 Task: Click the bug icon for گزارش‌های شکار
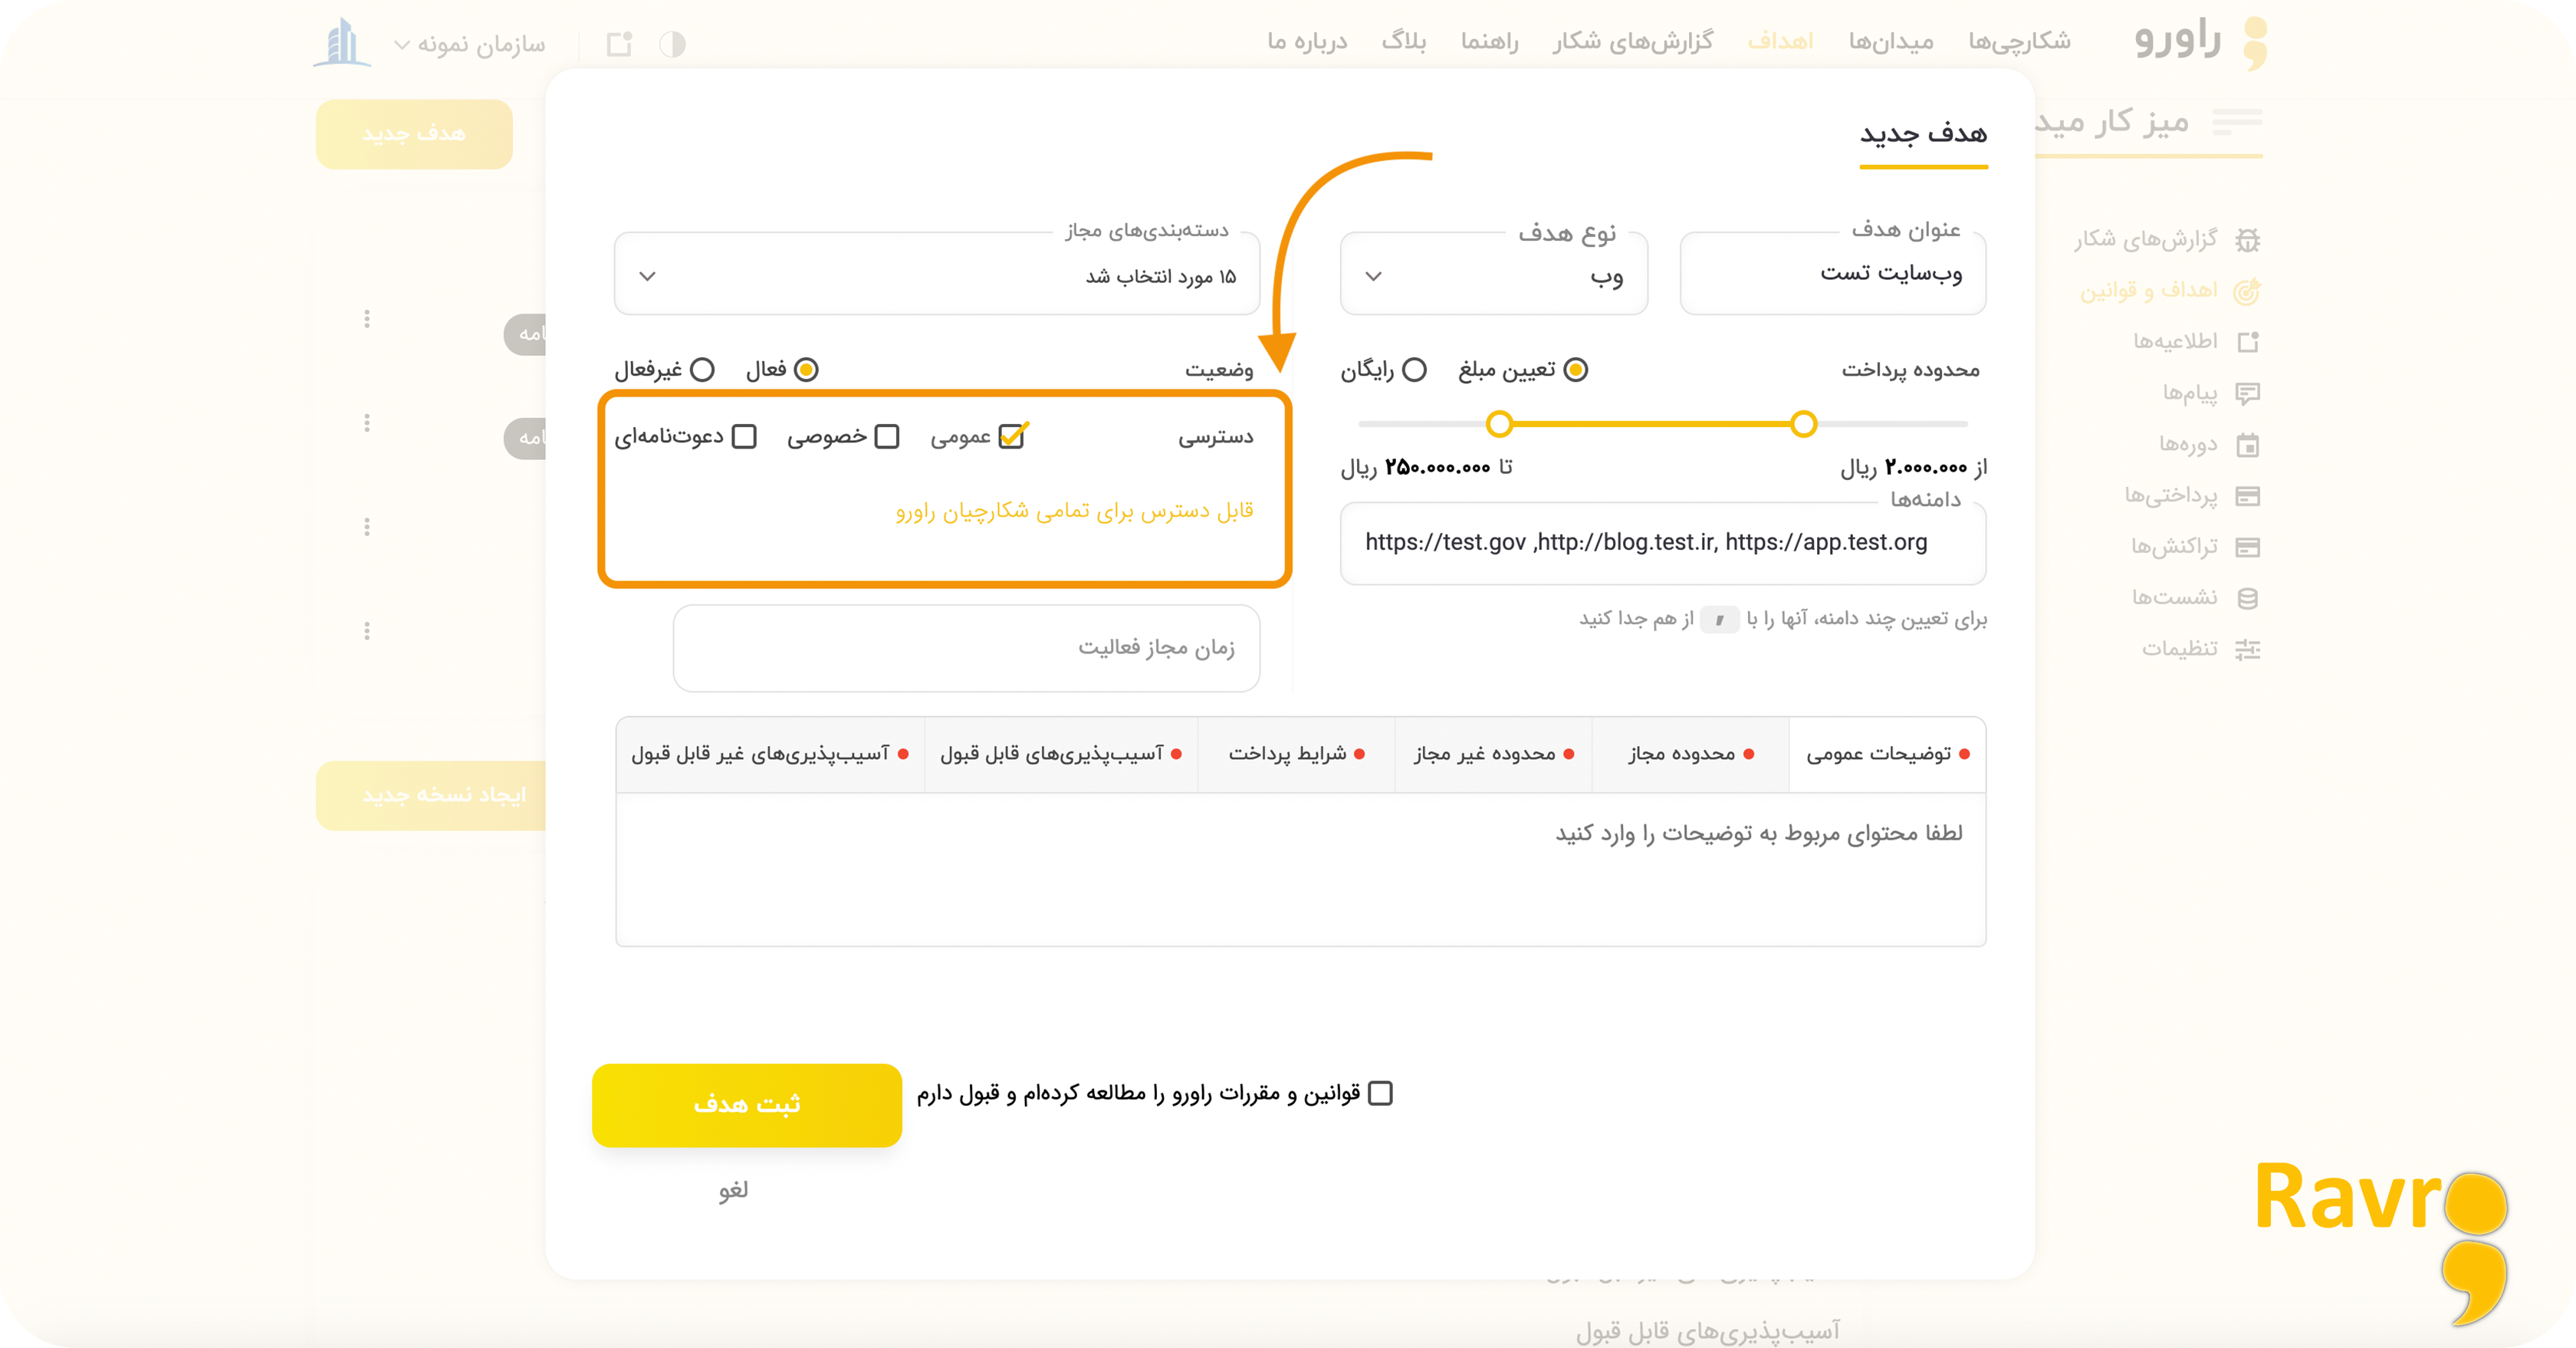[x=2248, y=240]
